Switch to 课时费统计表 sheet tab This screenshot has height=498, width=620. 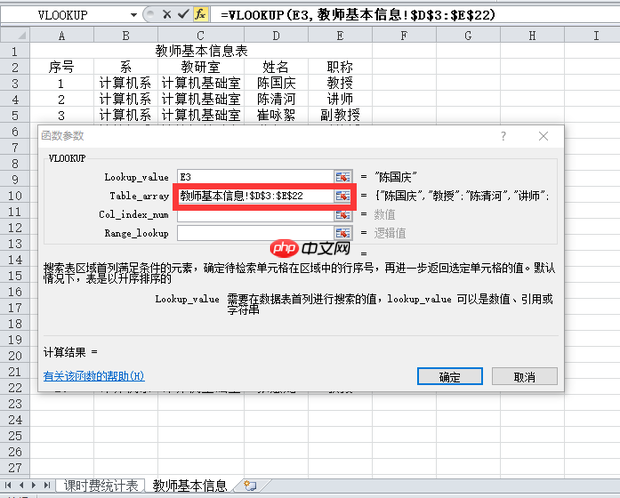click(101, 485)
